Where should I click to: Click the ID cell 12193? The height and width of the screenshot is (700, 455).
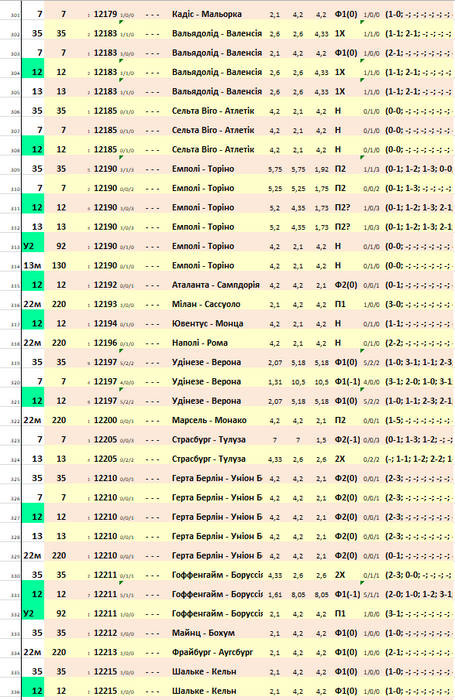coord(105,304)
